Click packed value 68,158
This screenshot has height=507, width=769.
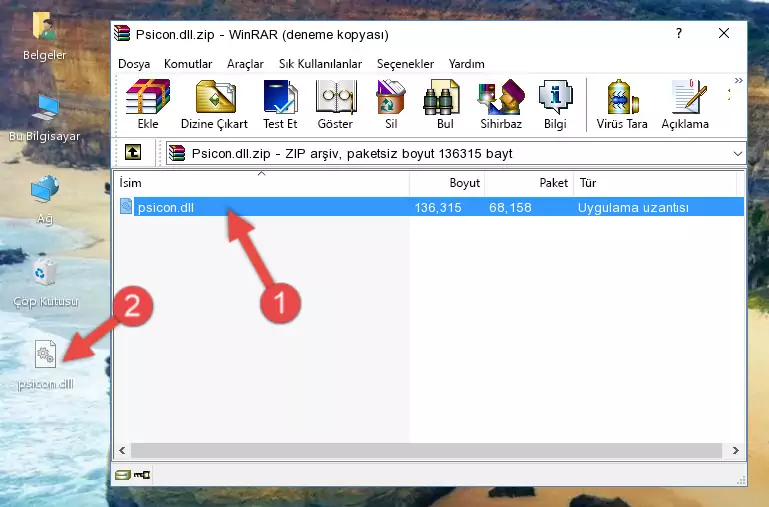click(510, 207)
